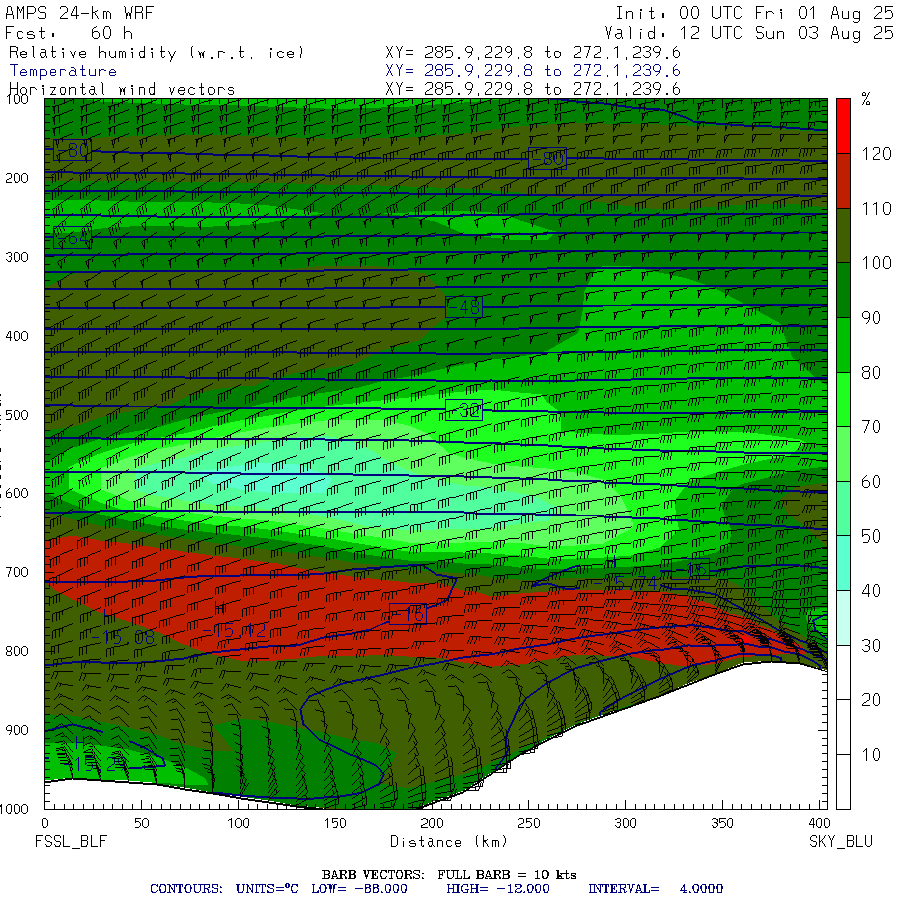
Task: Click the 'Fcst: 60 h' forecast hour text
Action: point(69,33)
